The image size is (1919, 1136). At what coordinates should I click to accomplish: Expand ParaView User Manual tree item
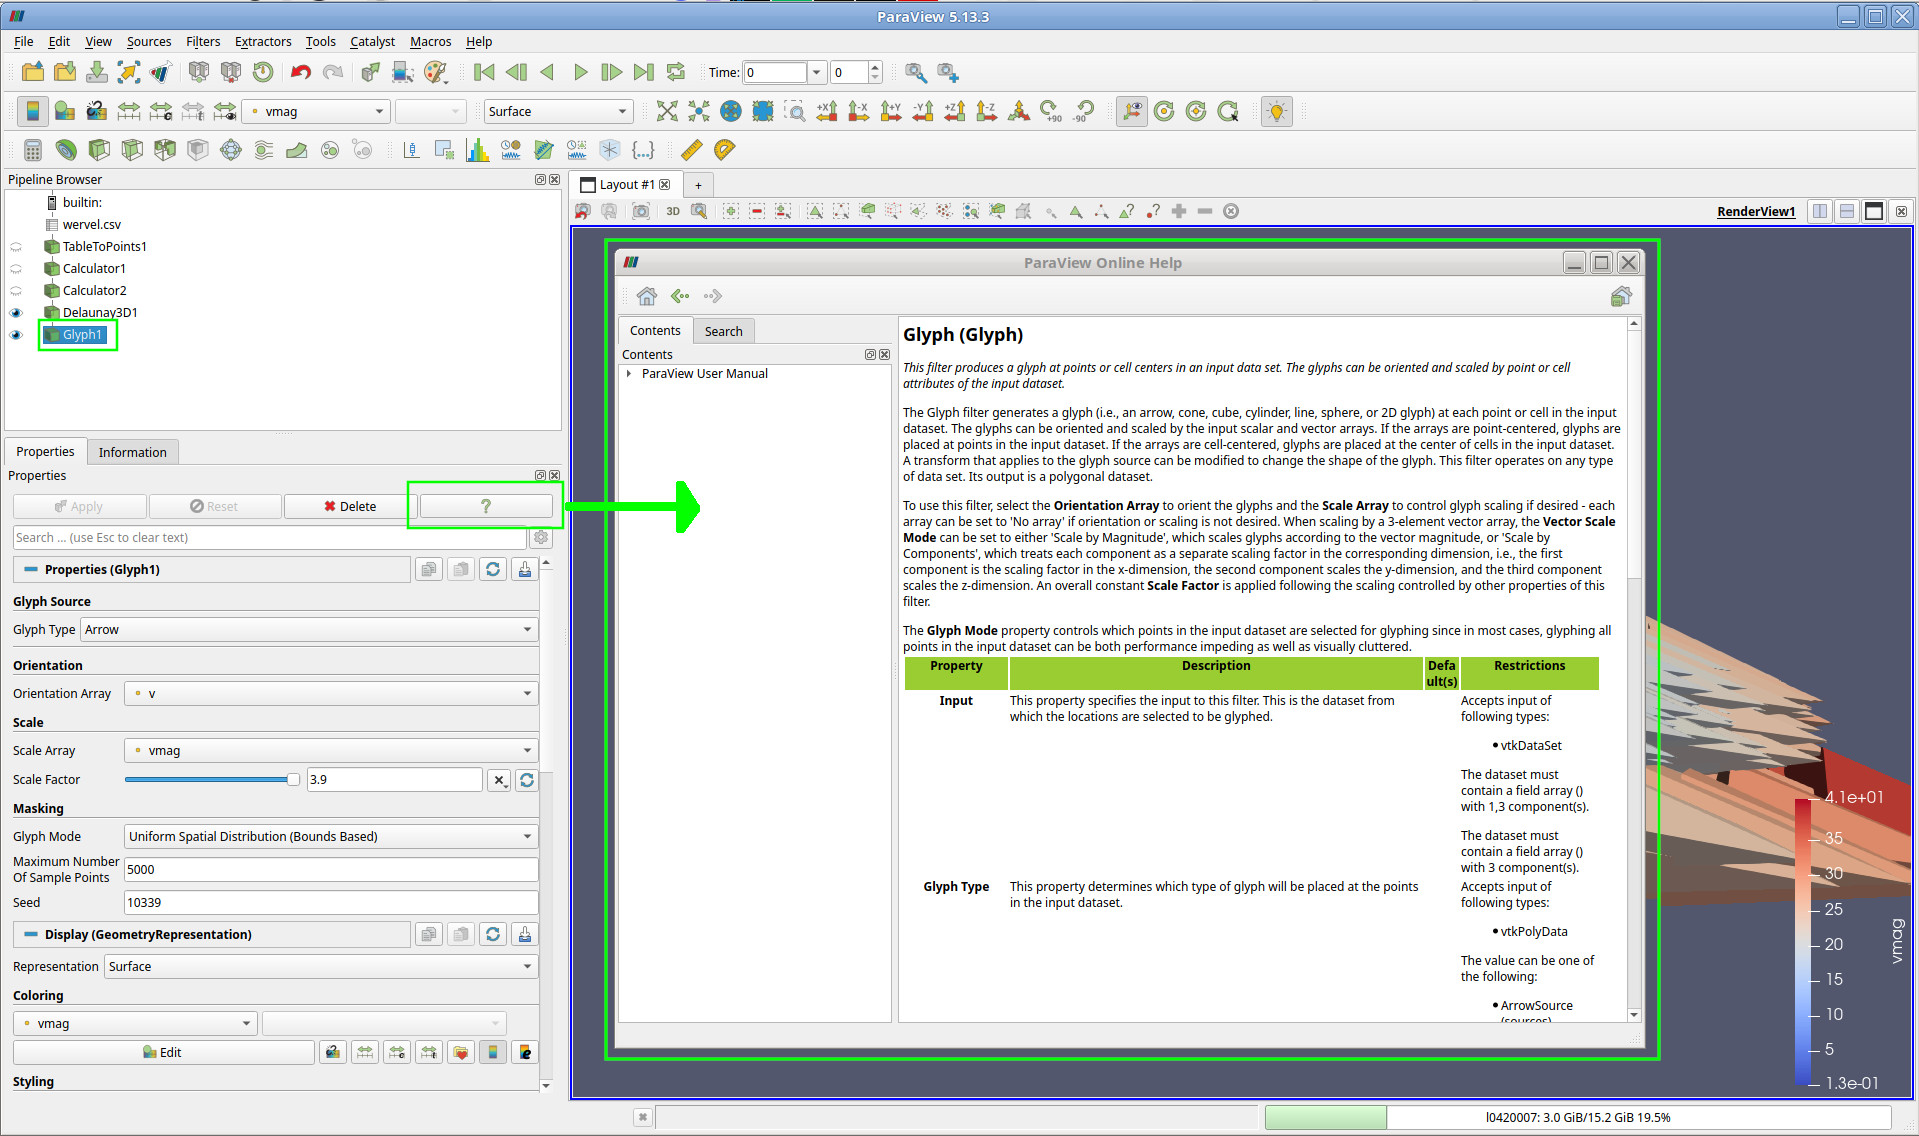(629, 374)
